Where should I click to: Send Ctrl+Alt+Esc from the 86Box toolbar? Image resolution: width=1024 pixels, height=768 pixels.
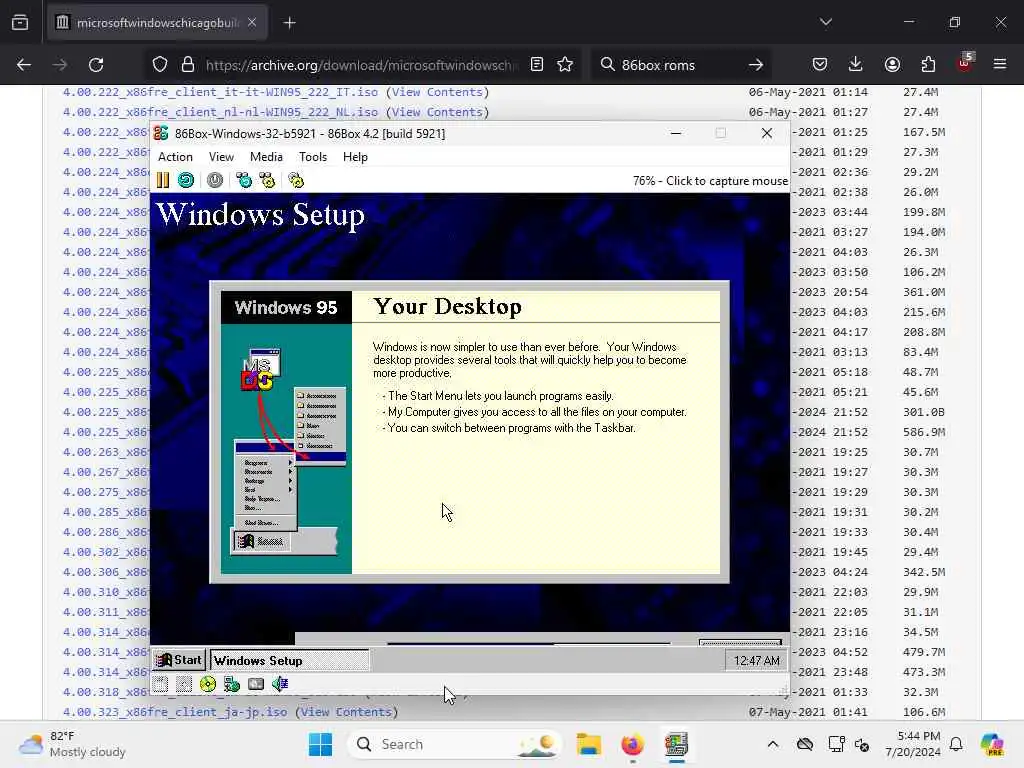(x=268, y=180)
